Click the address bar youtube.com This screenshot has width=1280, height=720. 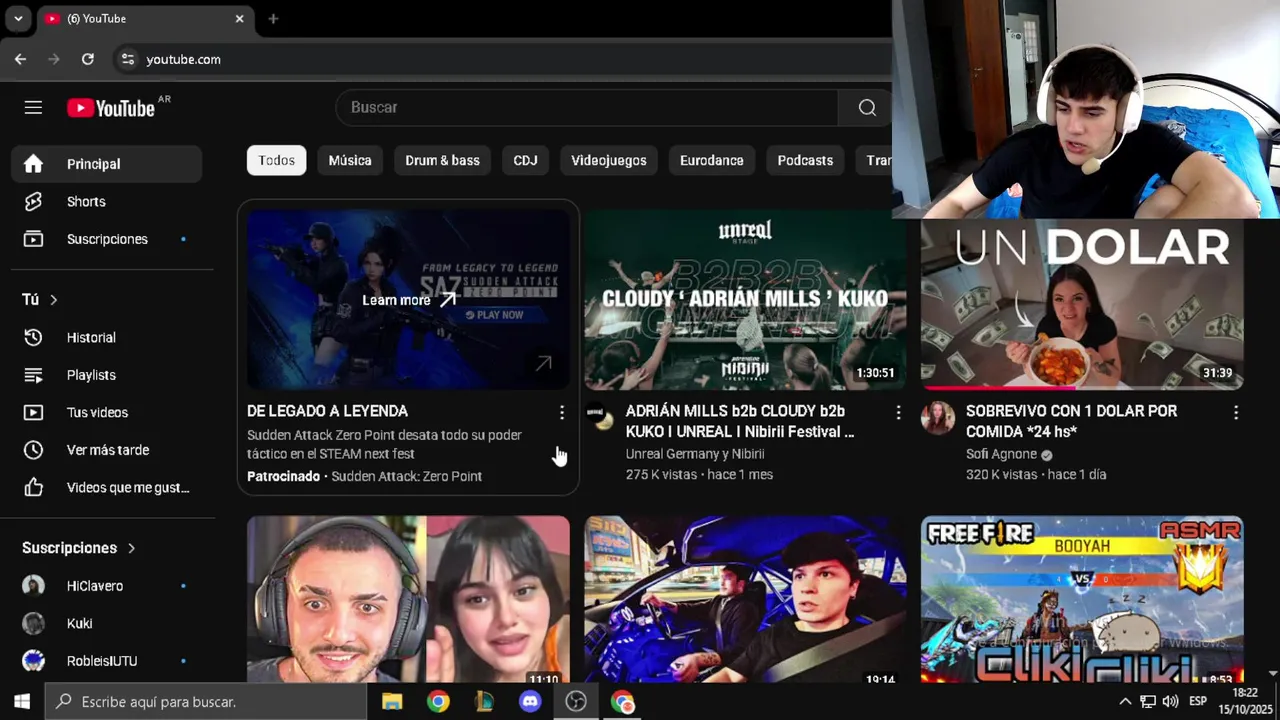(x=183, y=59)
